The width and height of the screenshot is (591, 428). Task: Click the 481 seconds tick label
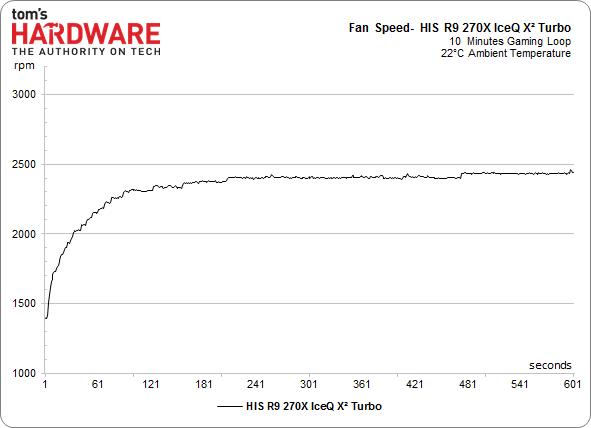[x=467, y=384]
